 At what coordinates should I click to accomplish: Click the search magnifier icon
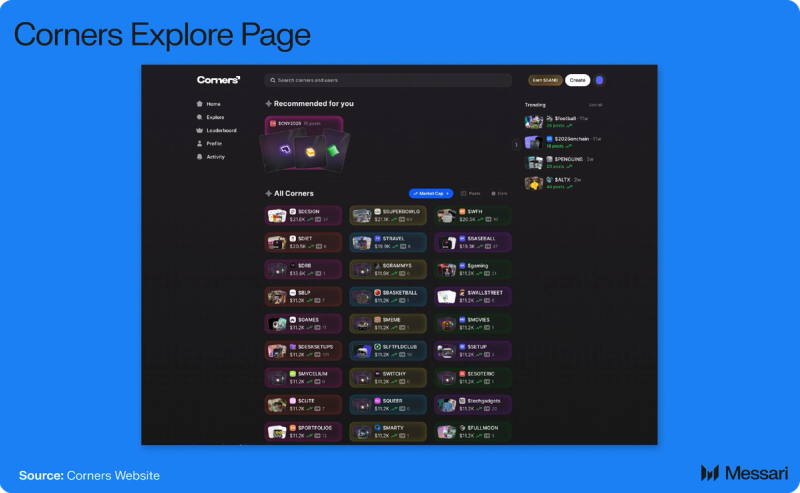pyautogui.click(x=272, y=80)
